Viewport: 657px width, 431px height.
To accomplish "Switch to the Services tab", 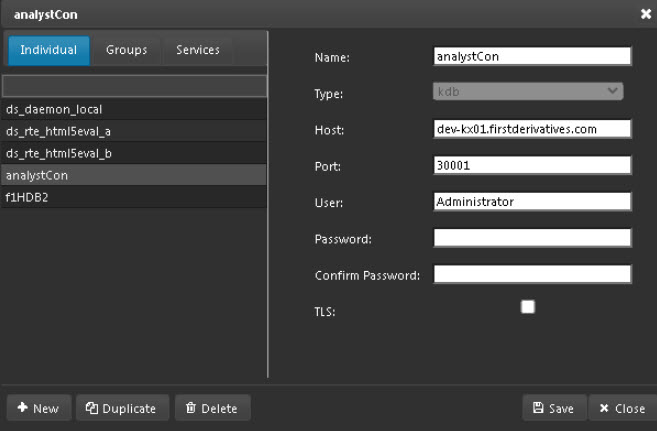I will point(197,50).
